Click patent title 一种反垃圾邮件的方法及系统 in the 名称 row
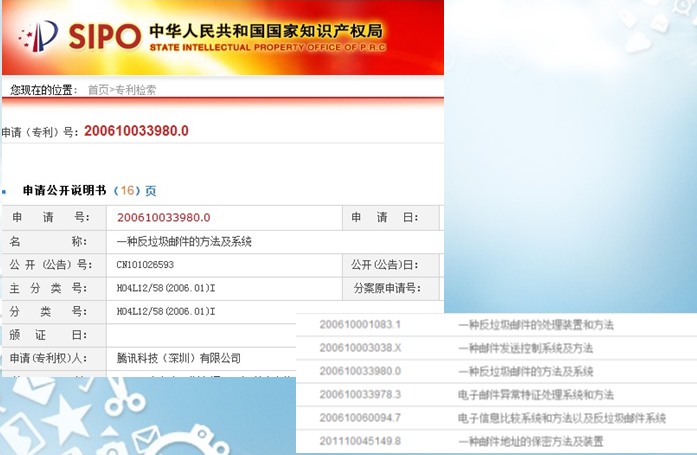 click(184, 242)
